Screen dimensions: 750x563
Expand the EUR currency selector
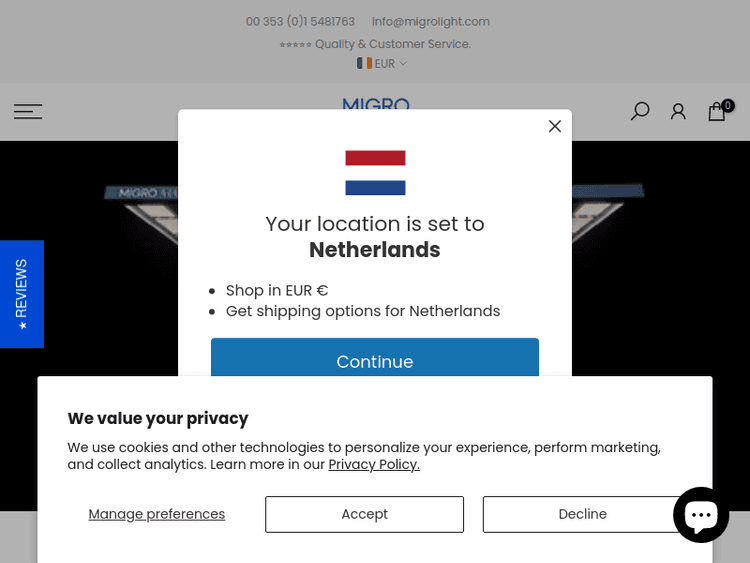pyautogui.click(x=382, y=63)
